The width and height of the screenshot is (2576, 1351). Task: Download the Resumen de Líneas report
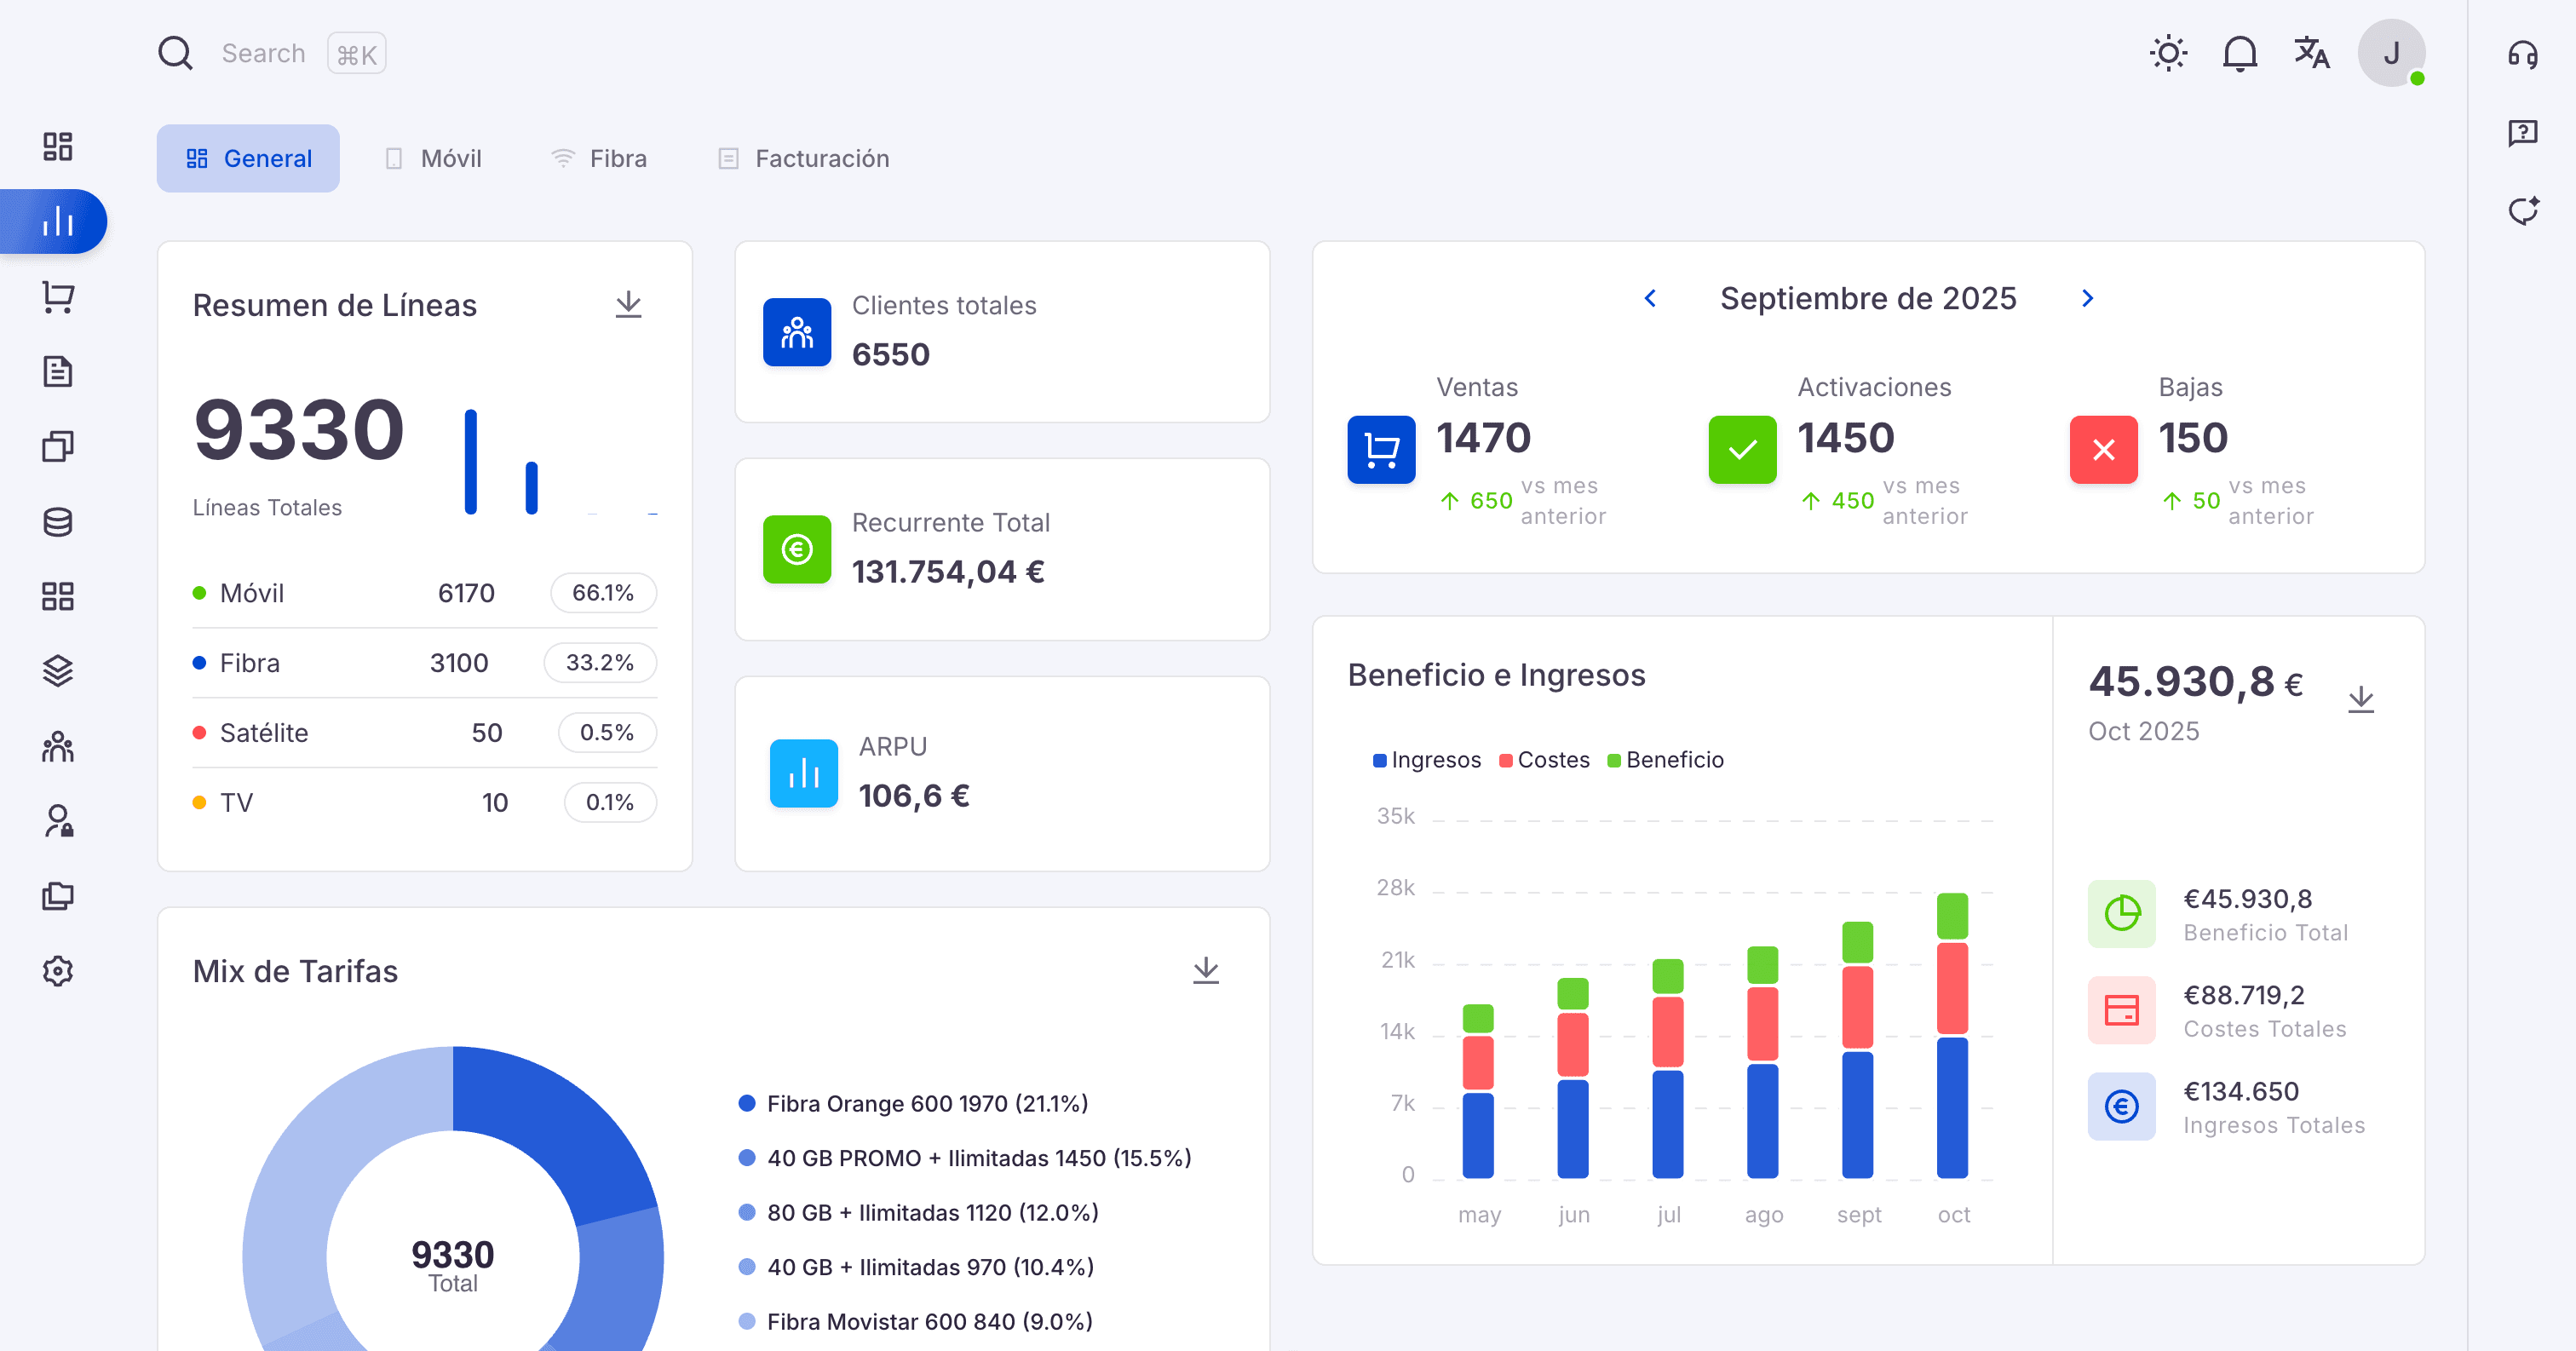pyautogui.click(x=628, y=305)
